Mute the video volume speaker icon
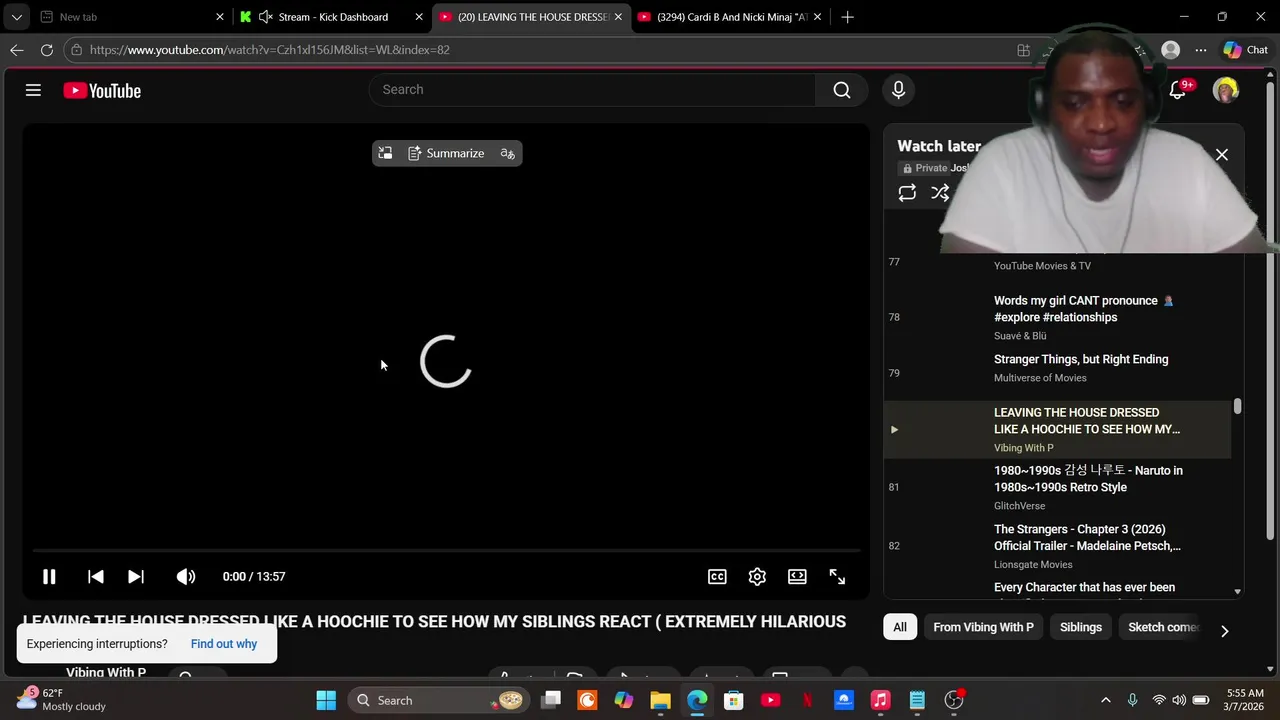Viewport: 1280px width, 720px height. (x=186, y=576)
